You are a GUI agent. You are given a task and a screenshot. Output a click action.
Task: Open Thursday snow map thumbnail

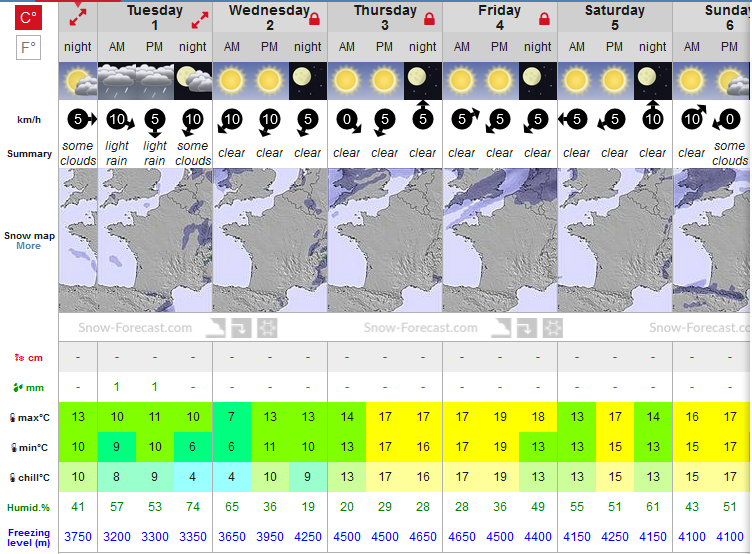point(385,240)
